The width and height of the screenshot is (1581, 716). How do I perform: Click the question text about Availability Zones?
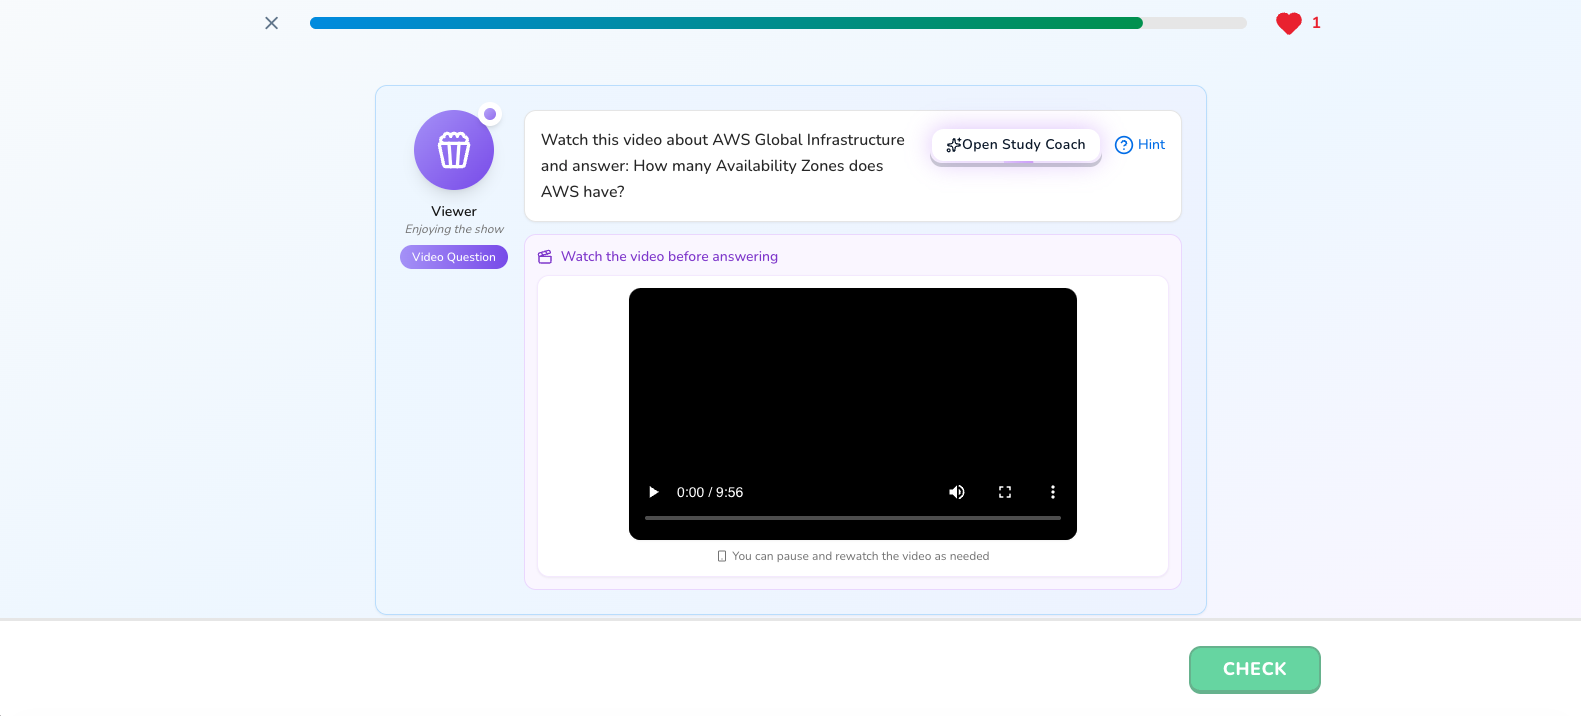(x=723, y=166)
